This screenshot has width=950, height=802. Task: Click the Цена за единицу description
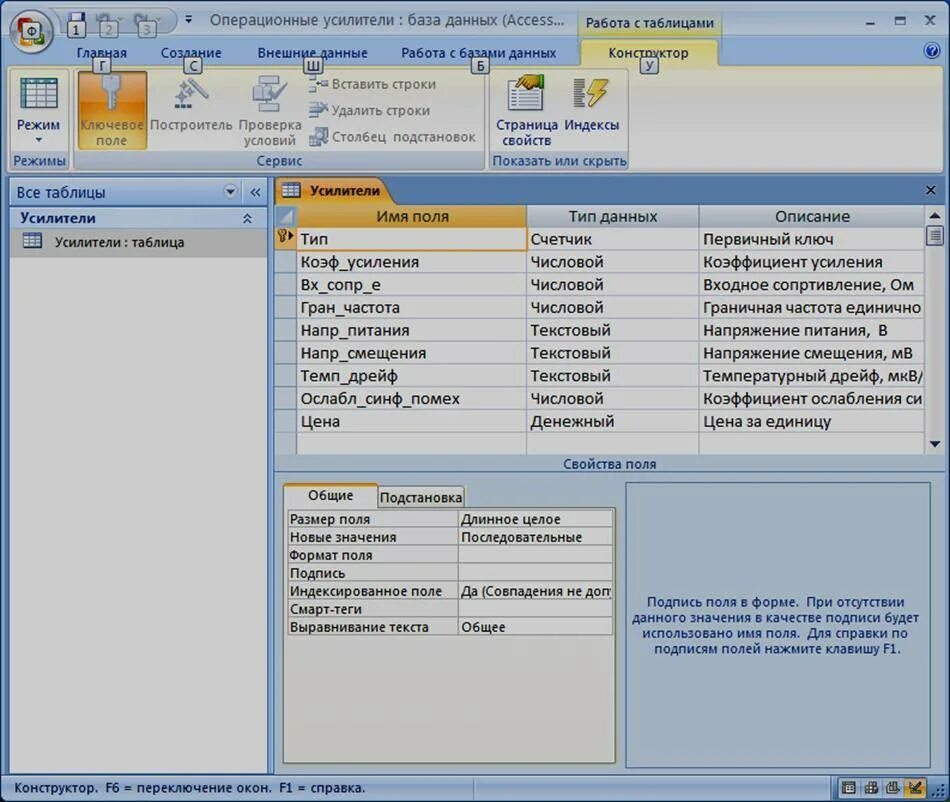pyautogui.click(x=812, y=421)
